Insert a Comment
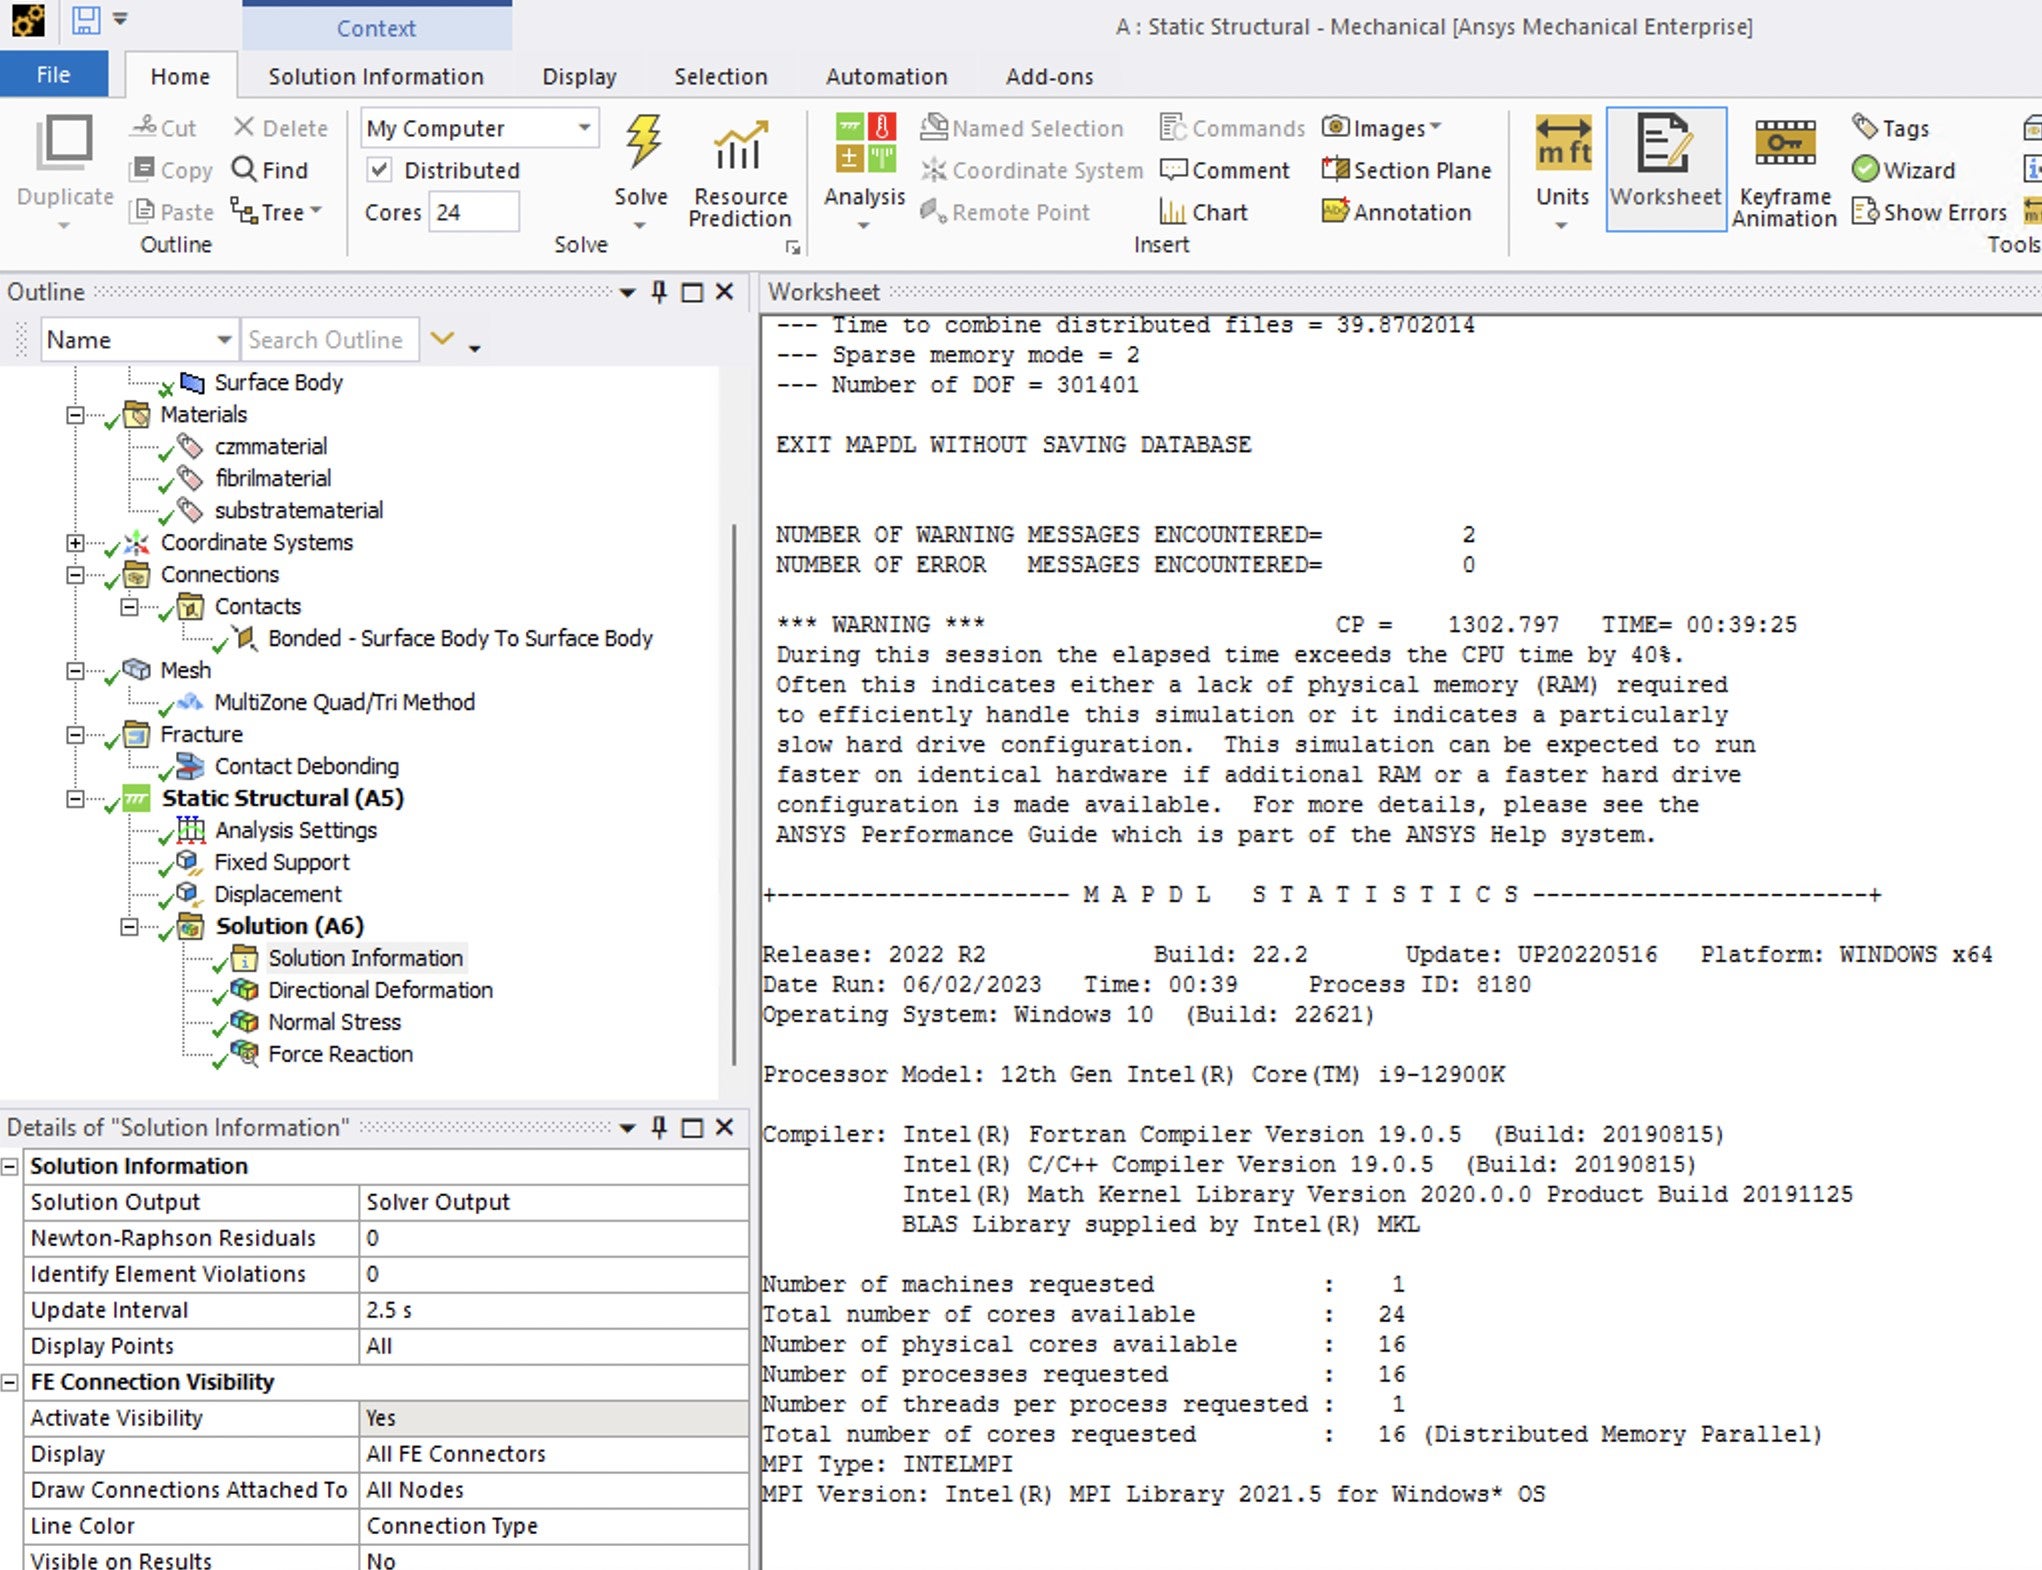Viewport: 2042px width, 1570px height. coord(1225,170)
